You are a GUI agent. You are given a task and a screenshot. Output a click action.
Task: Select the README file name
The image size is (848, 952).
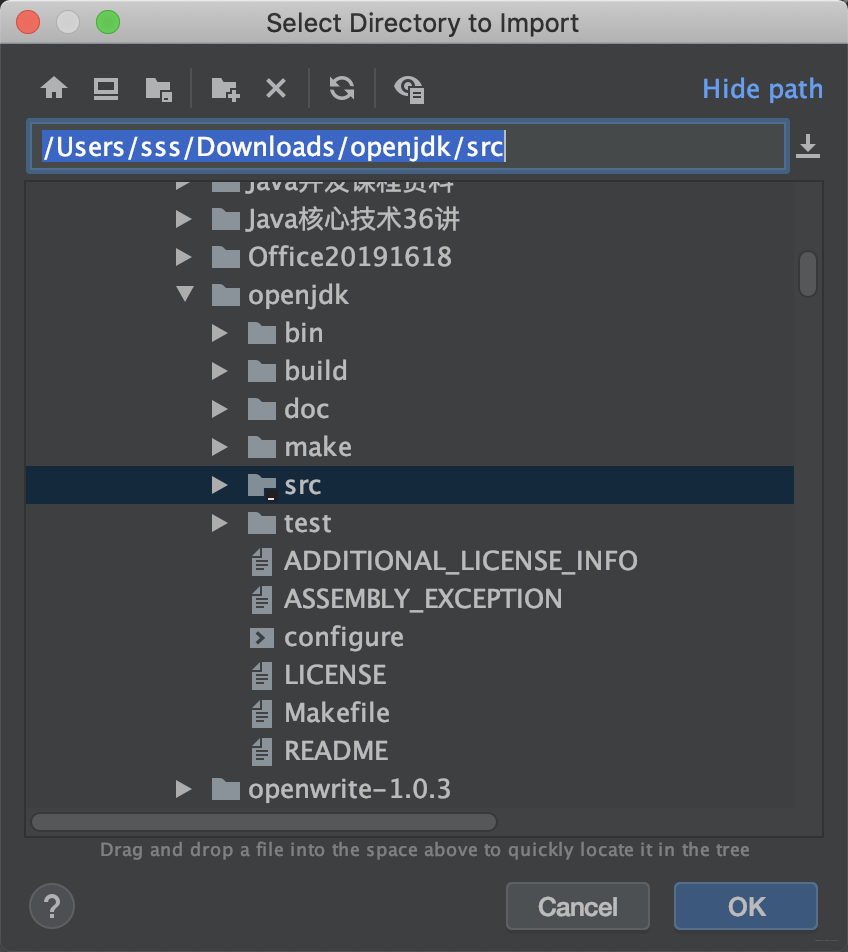pos(336,751)
